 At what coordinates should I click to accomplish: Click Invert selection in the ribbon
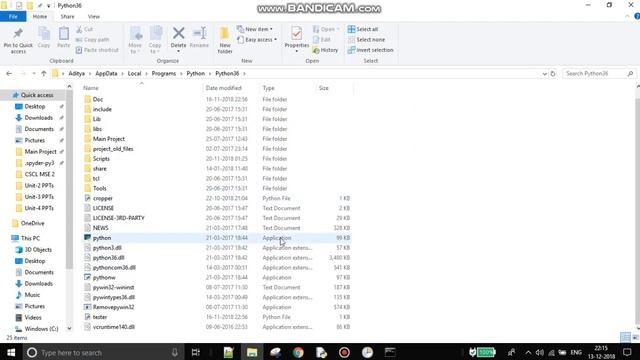pyautogui.click(x=370, y=50)
